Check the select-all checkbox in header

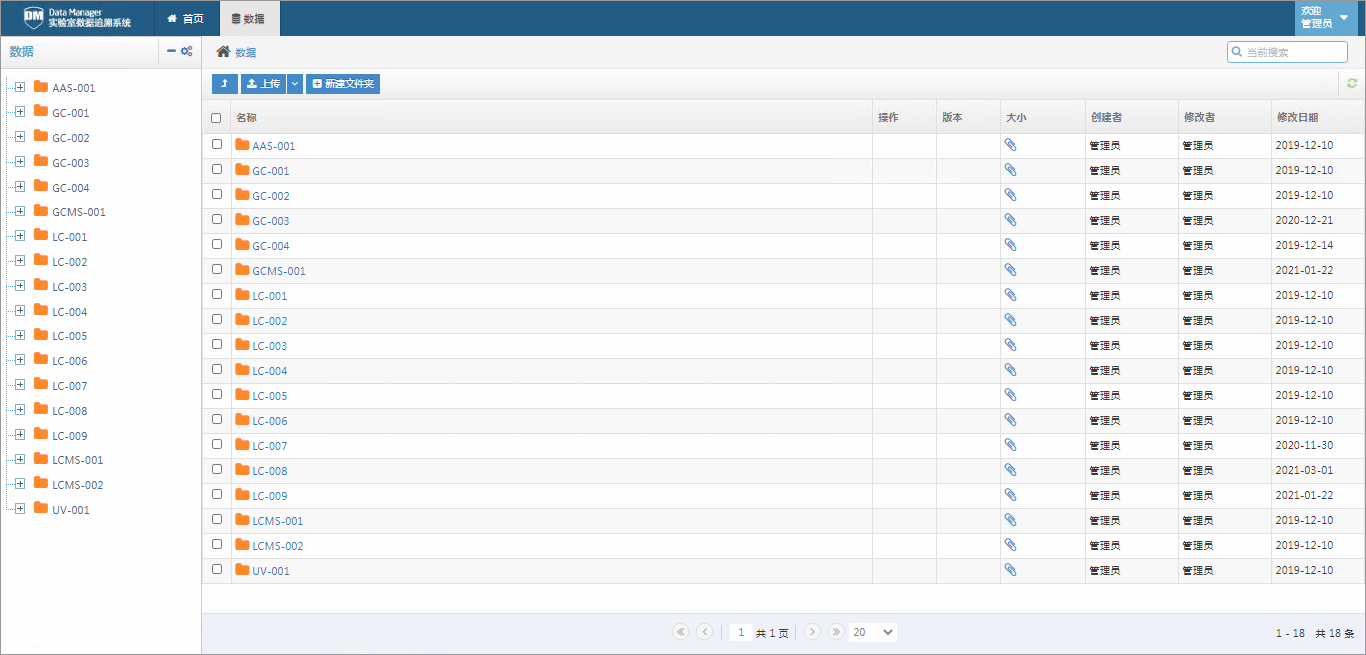tap(216, 118)
